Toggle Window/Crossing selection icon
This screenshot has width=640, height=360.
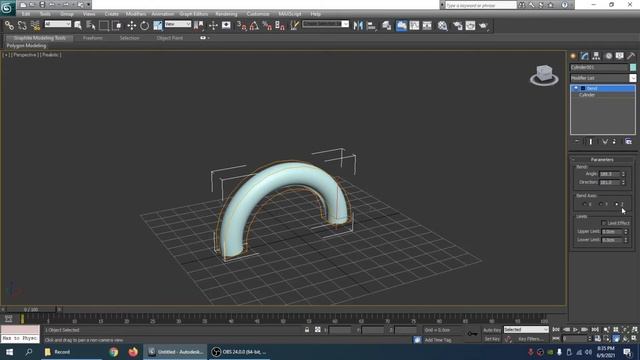(x=117, y=26)
